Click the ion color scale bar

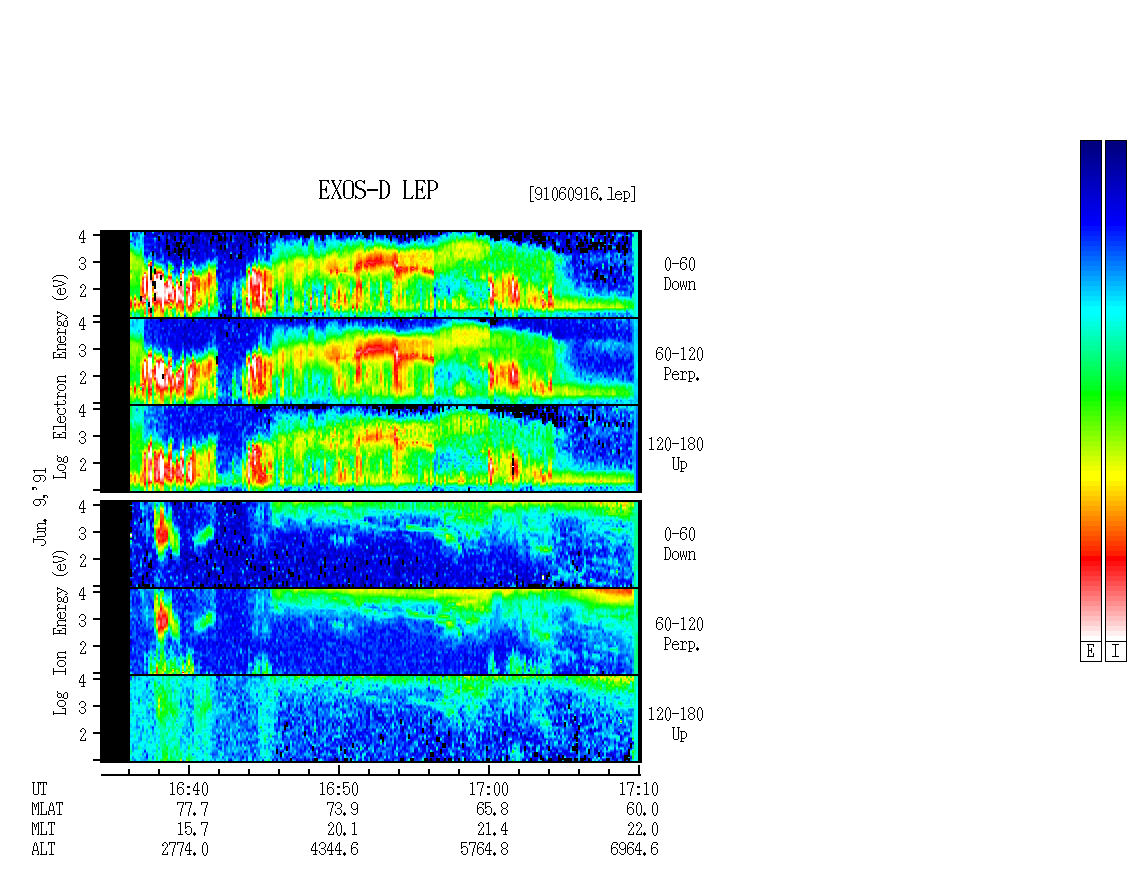[x=1116, y=390]
